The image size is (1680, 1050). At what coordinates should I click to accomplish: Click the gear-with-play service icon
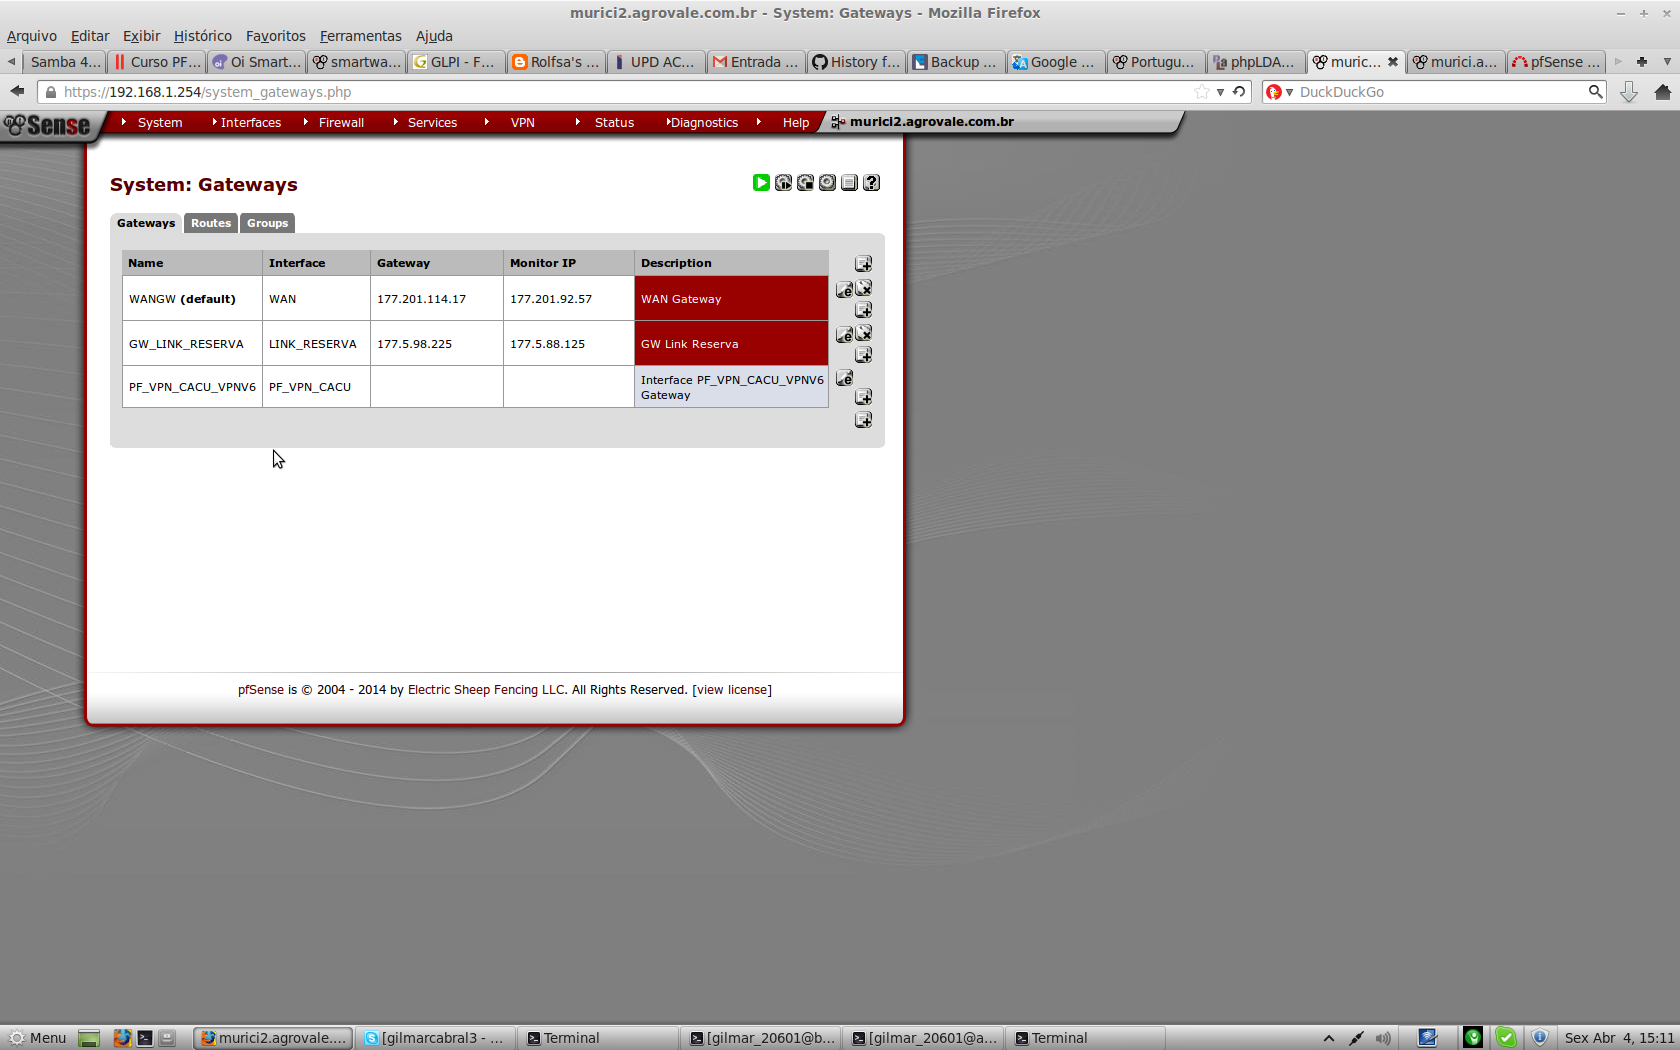click(x=783, y=182)
